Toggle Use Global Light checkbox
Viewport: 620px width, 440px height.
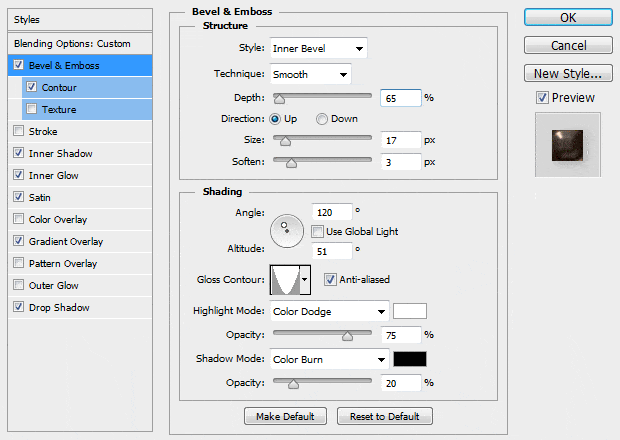317,231
